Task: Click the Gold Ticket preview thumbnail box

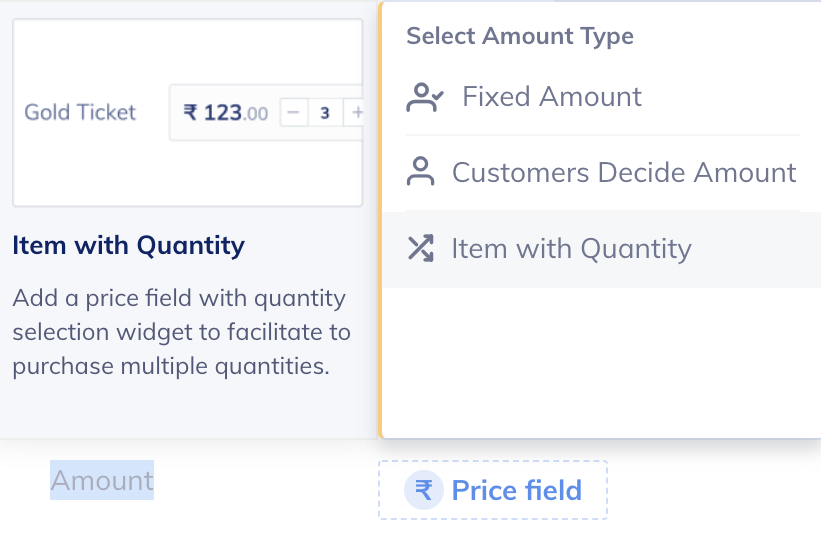Action: pyautogui.click(x=187, y=113)
